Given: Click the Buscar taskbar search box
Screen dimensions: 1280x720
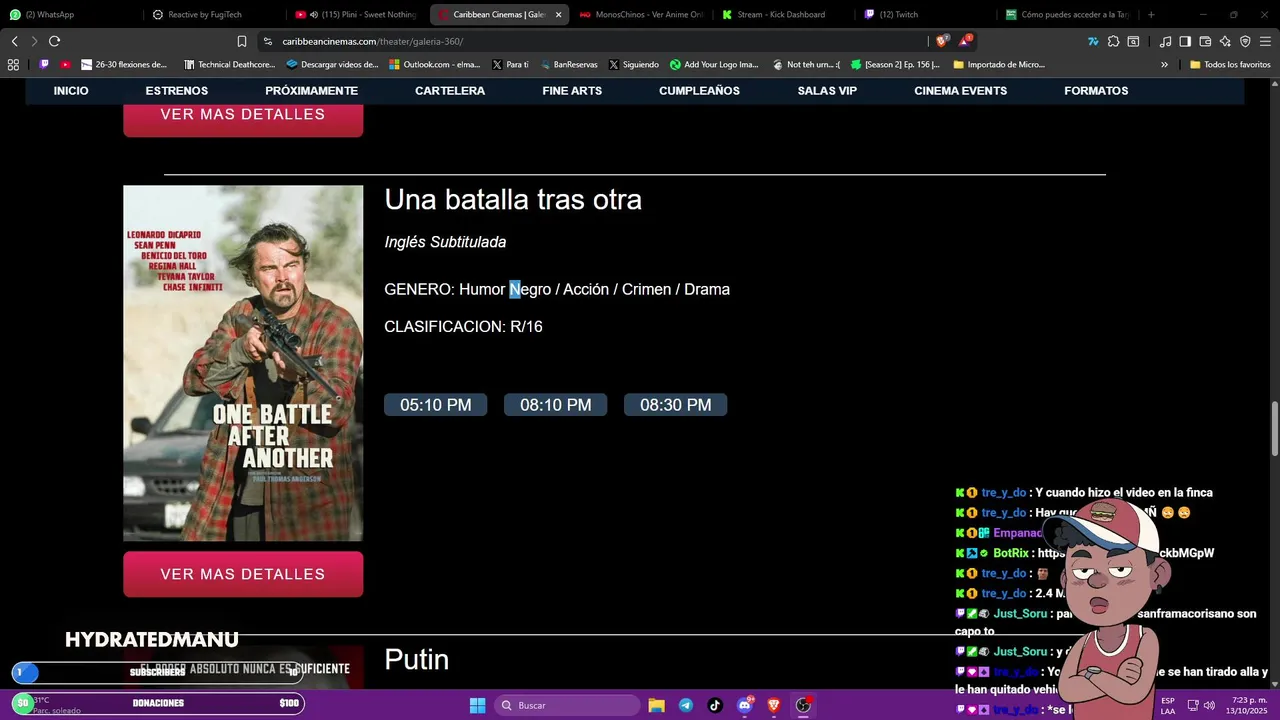Looking at the screenshot, I should [x=567, y=705].
